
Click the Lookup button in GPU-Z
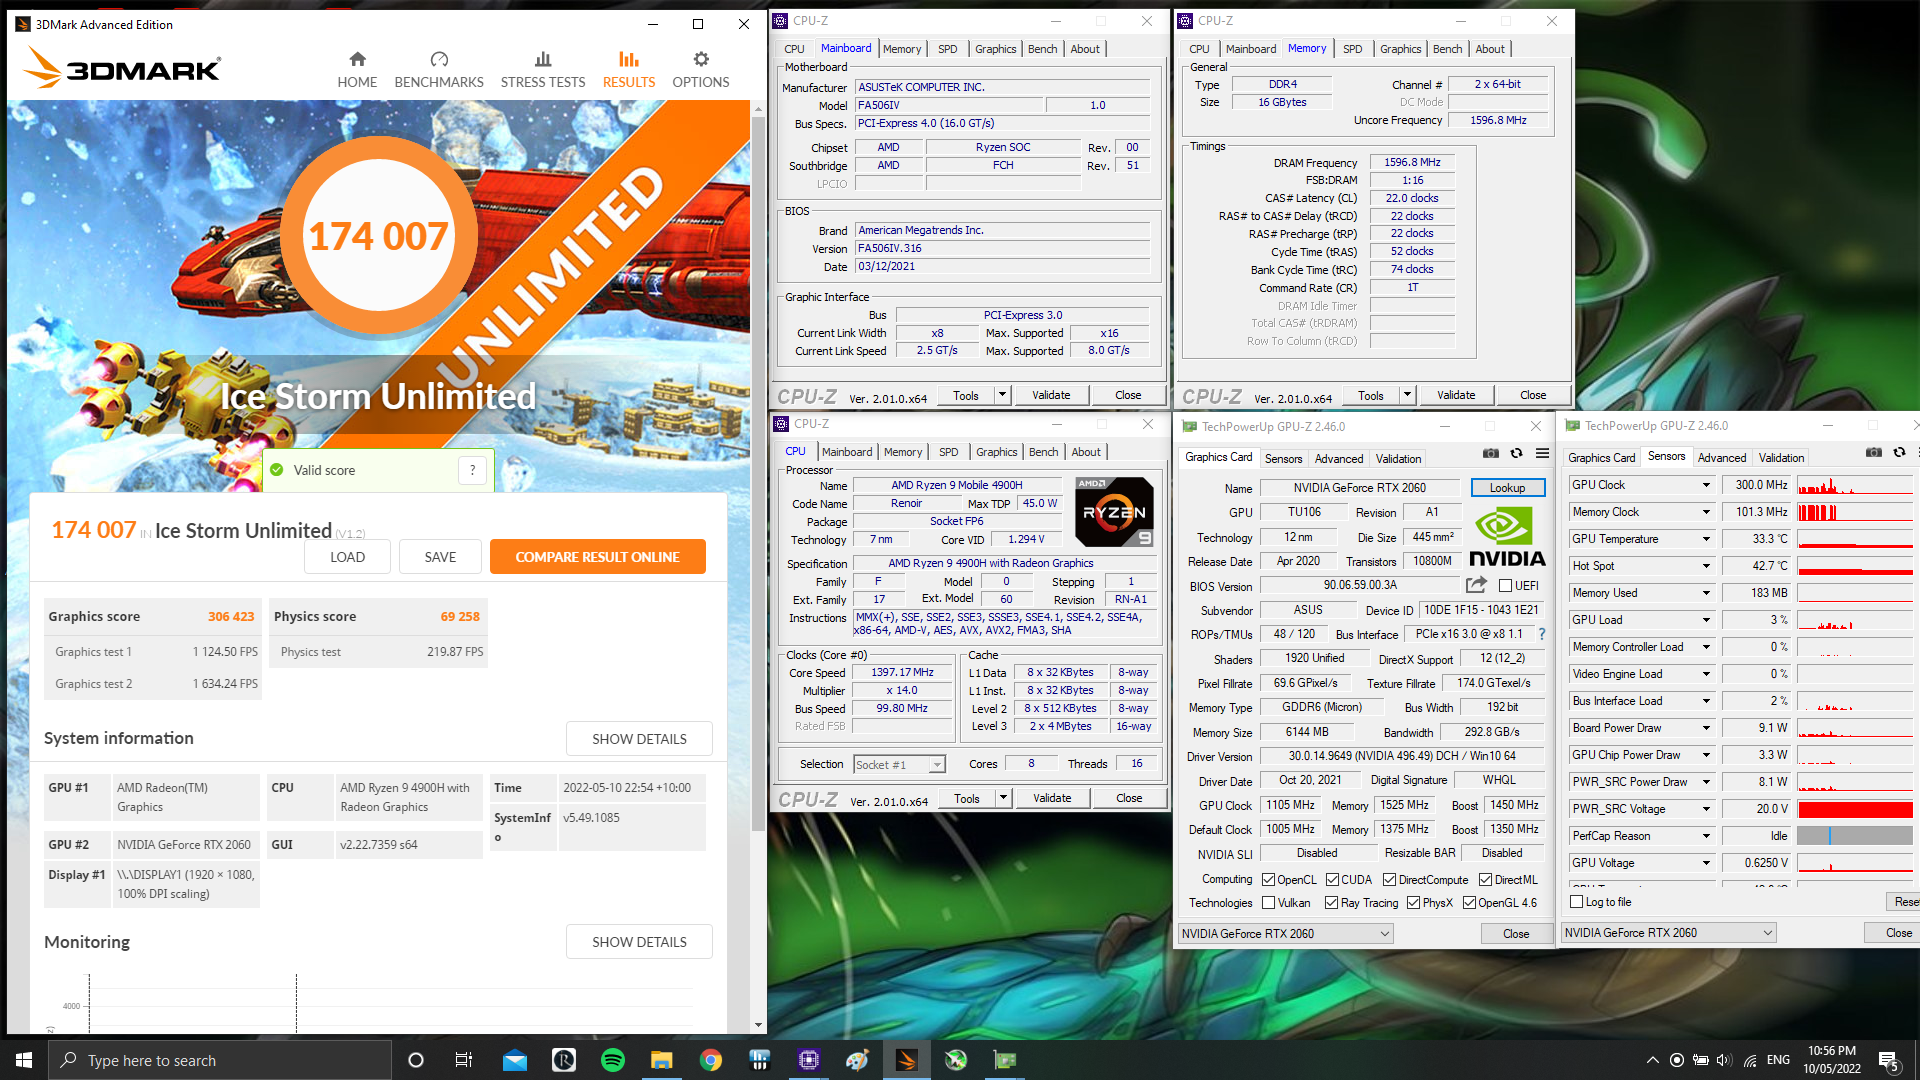pos(1507,488)
